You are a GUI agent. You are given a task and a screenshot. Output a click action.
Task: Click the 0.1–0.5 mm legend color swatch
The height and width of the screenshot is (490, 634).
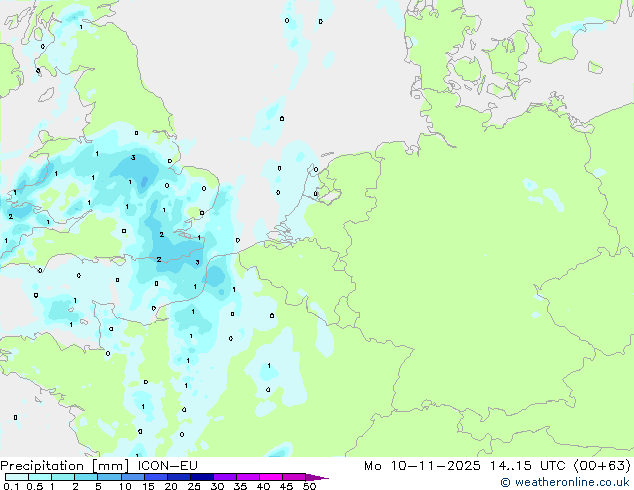click(17, 477)
